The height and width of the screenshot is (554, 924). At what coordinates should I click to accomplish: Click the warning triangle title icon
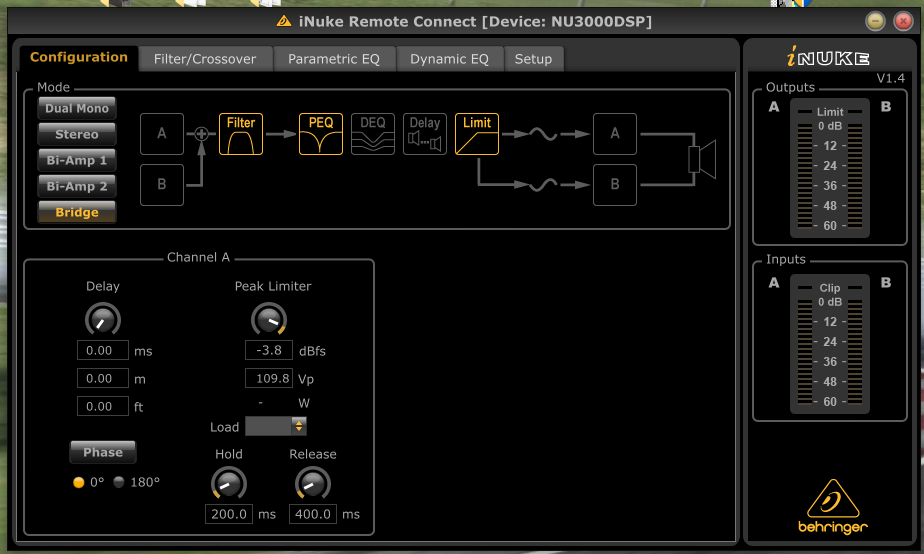pos(284,22)
